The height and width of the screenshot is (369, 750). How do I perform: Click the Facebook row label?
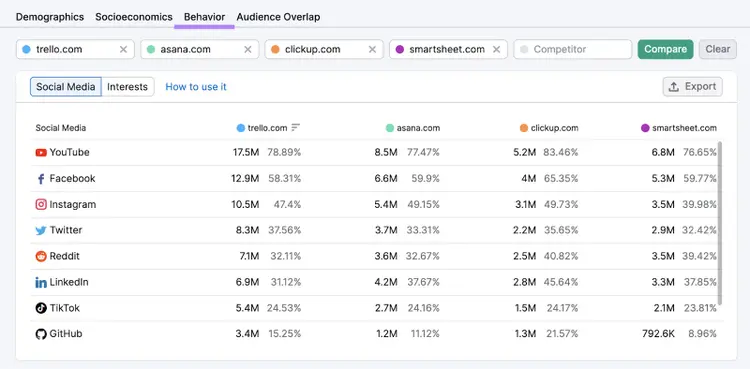pos(72,179)
